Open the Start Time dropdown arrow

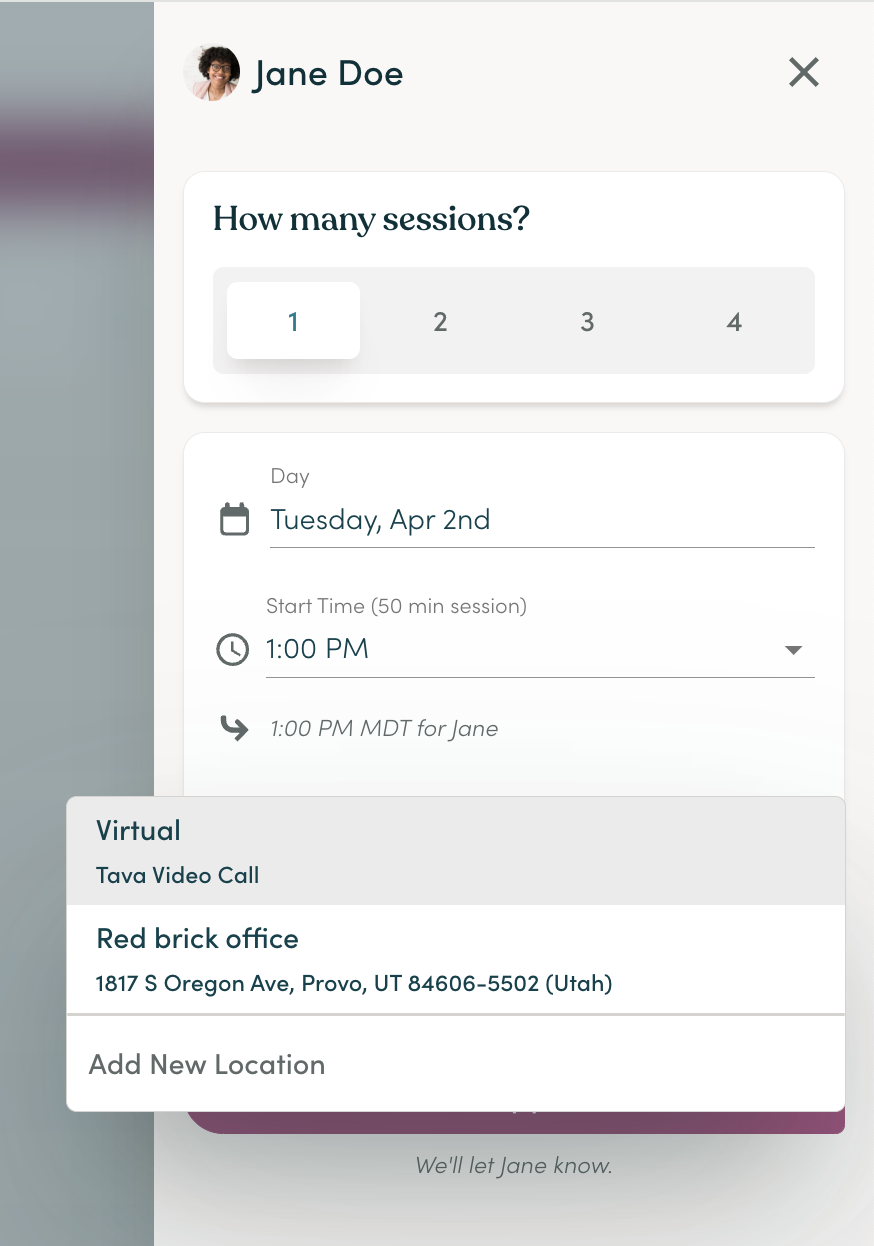pos(794,650)
